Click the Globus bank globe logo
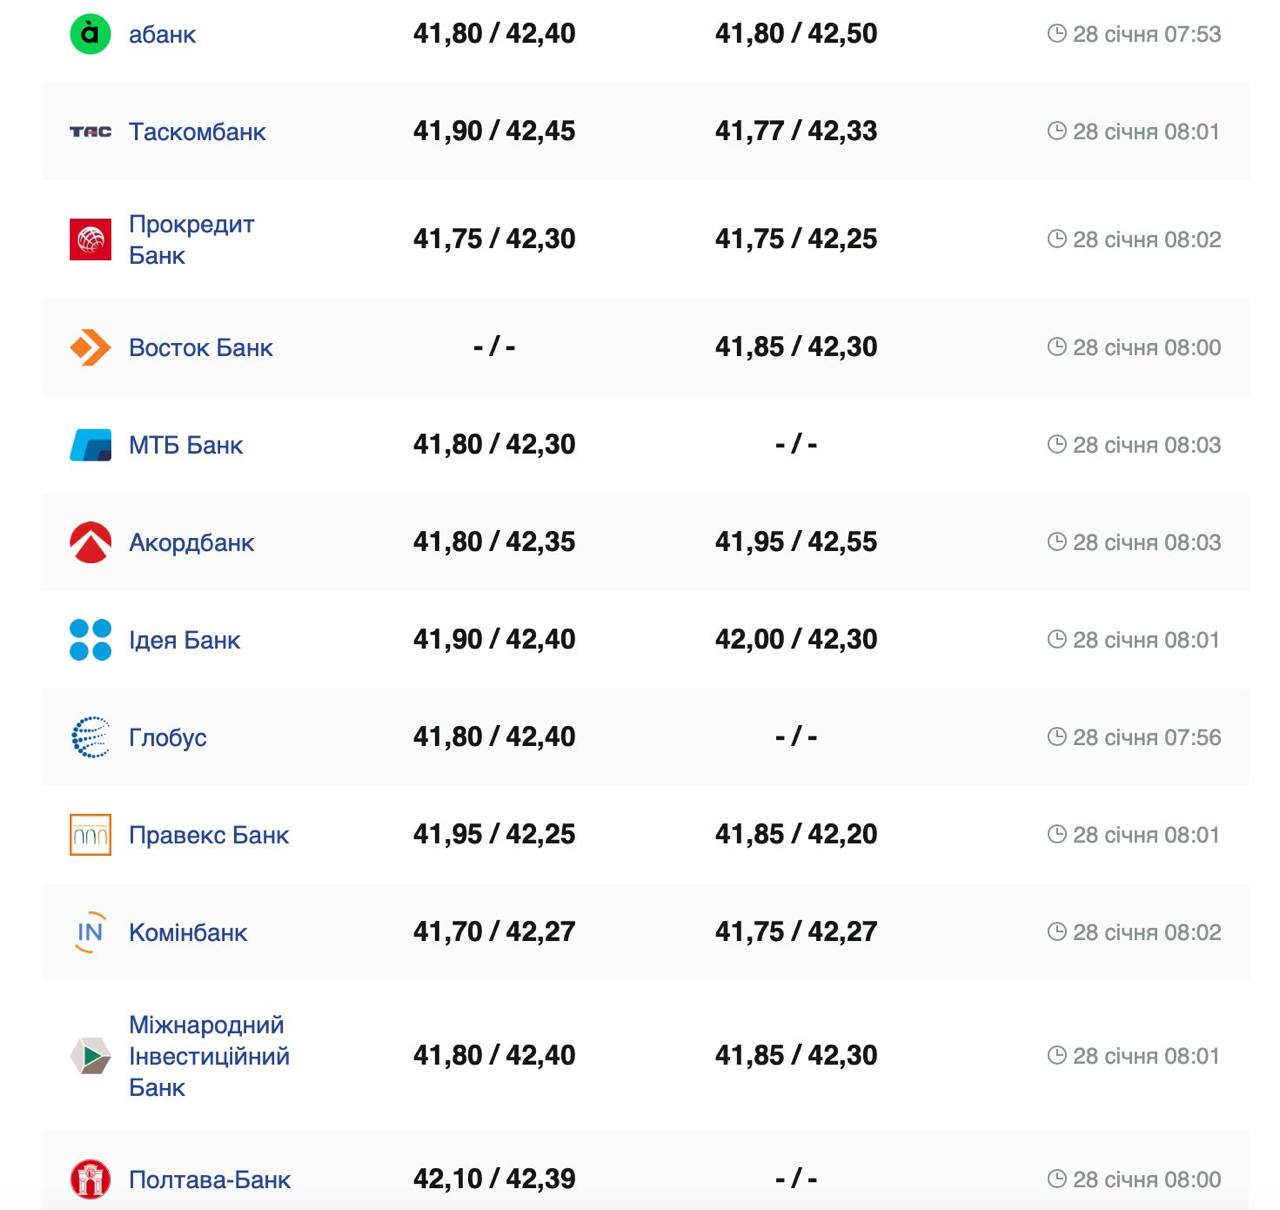 click(x=90, y=737)
